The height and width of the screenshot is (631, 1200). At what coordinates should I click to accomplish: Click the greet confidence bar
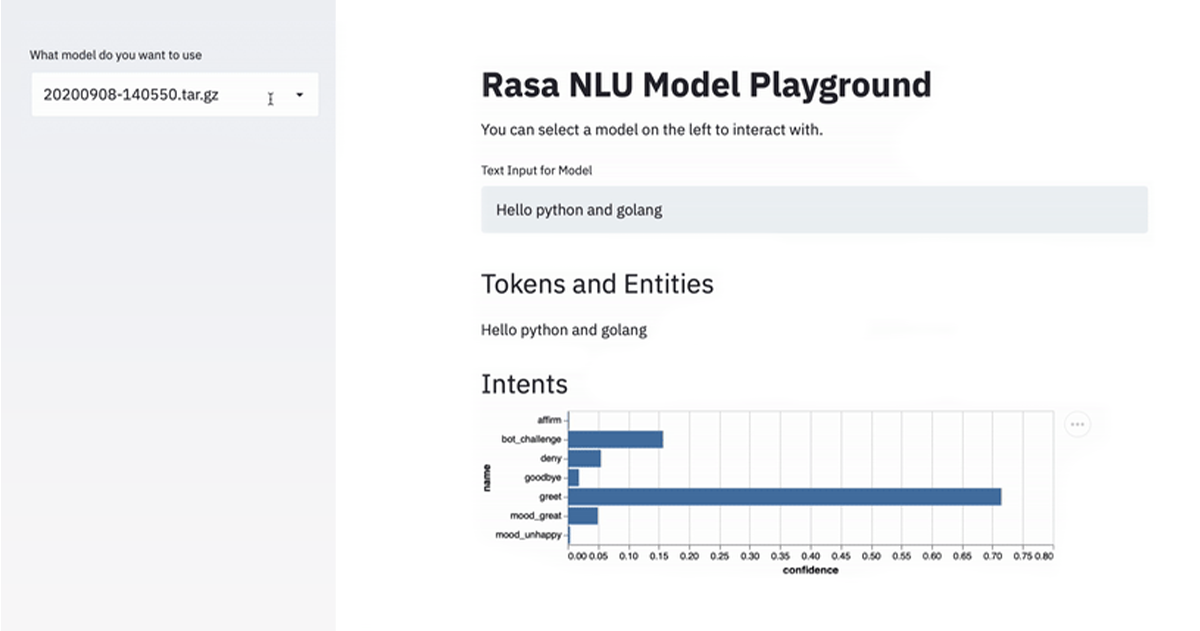tap(784, 497)
